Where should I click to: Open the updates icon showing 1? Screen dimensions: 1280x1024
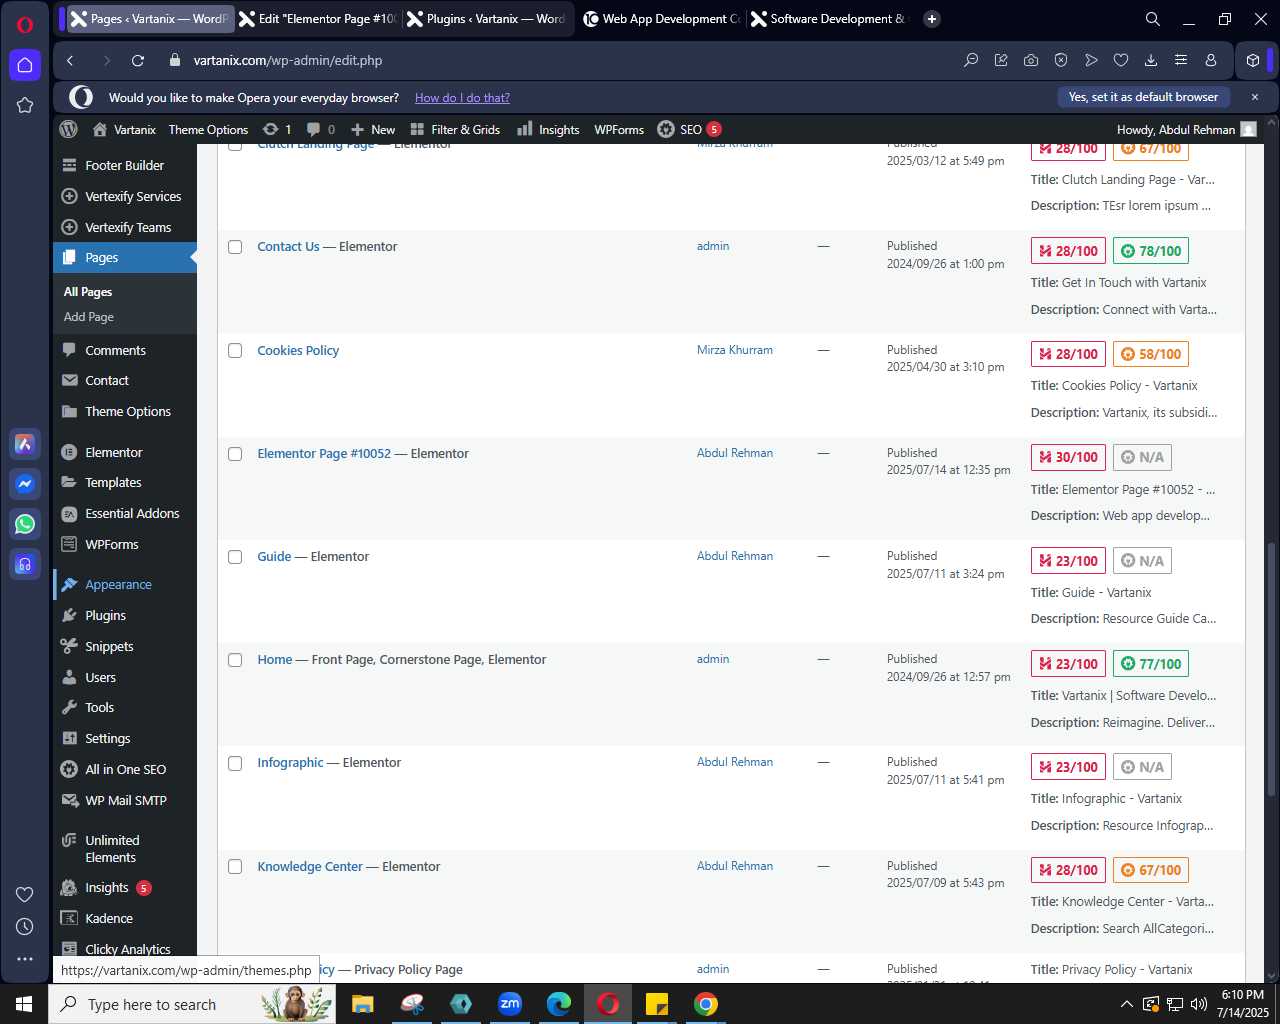(277, 129)
